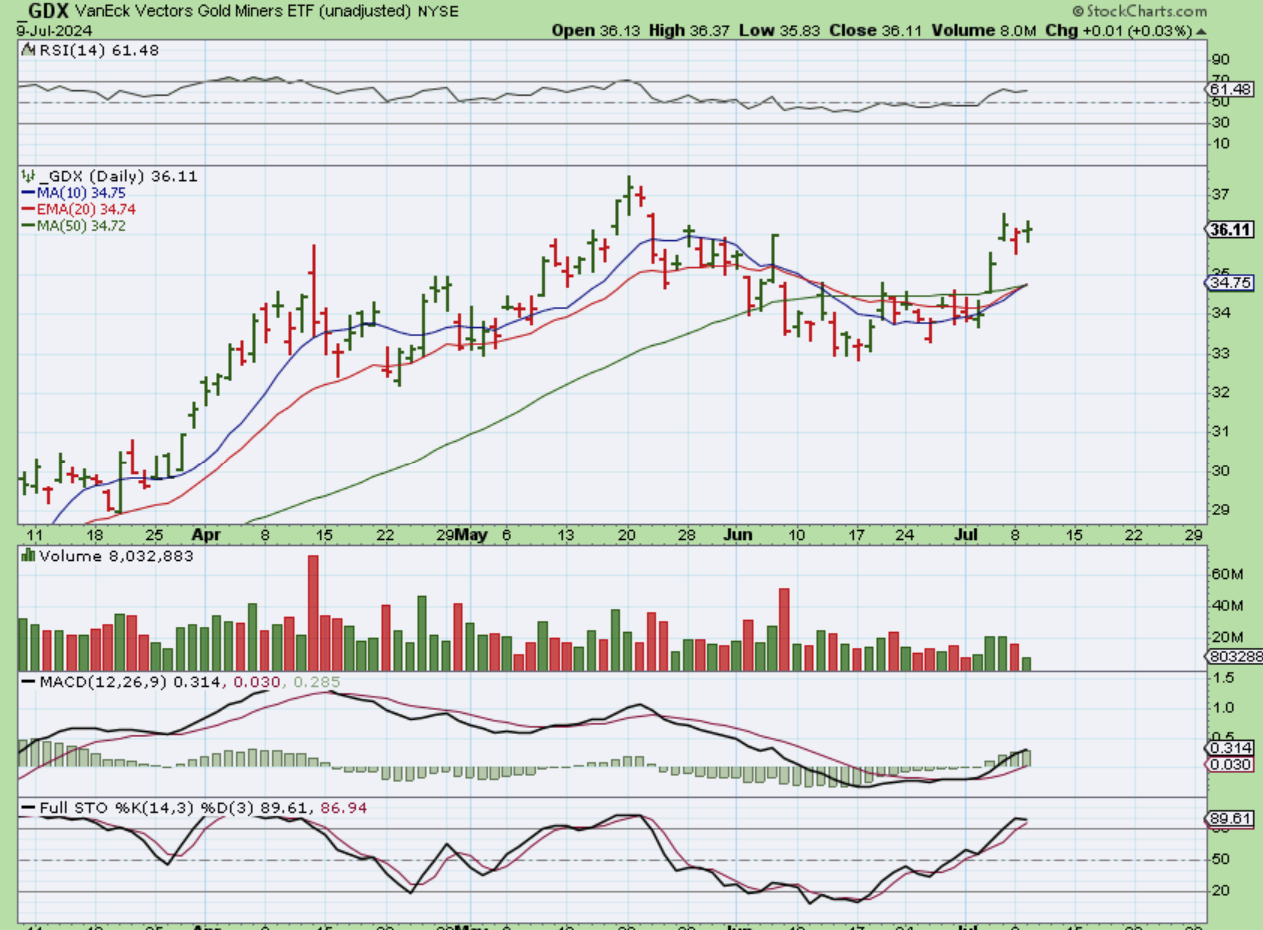Click the latest green price bar near 36.11
Screen dimensions: 1263x930
coord(1027,230)
